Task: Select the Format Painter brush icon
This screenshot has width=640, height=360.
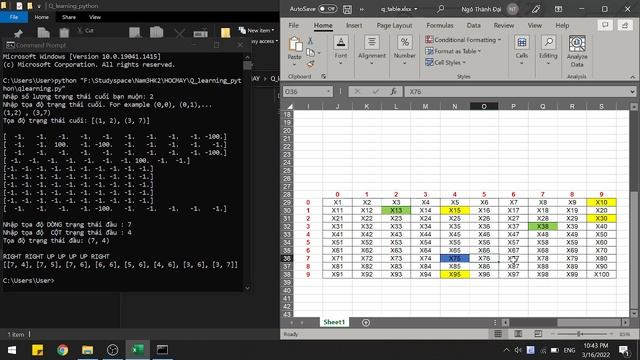Action: 311,64
